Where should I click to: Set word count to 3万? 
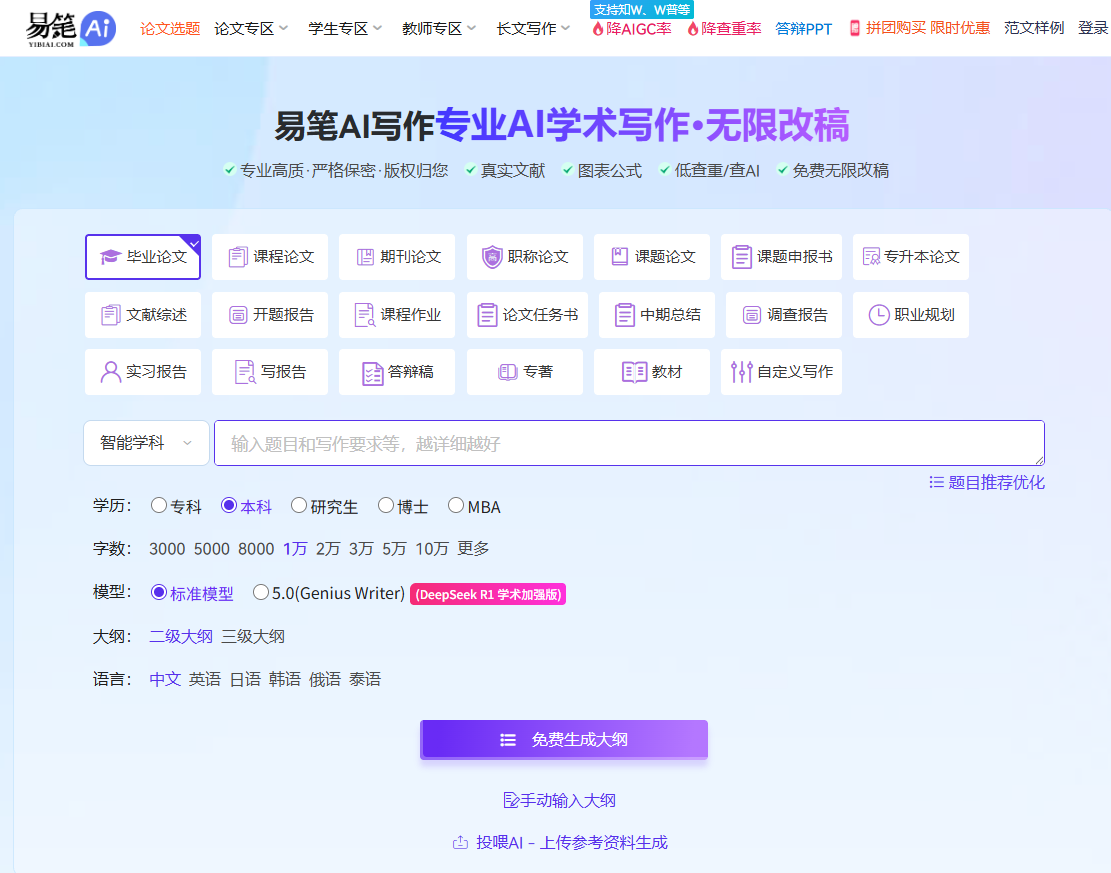(361, 549)
